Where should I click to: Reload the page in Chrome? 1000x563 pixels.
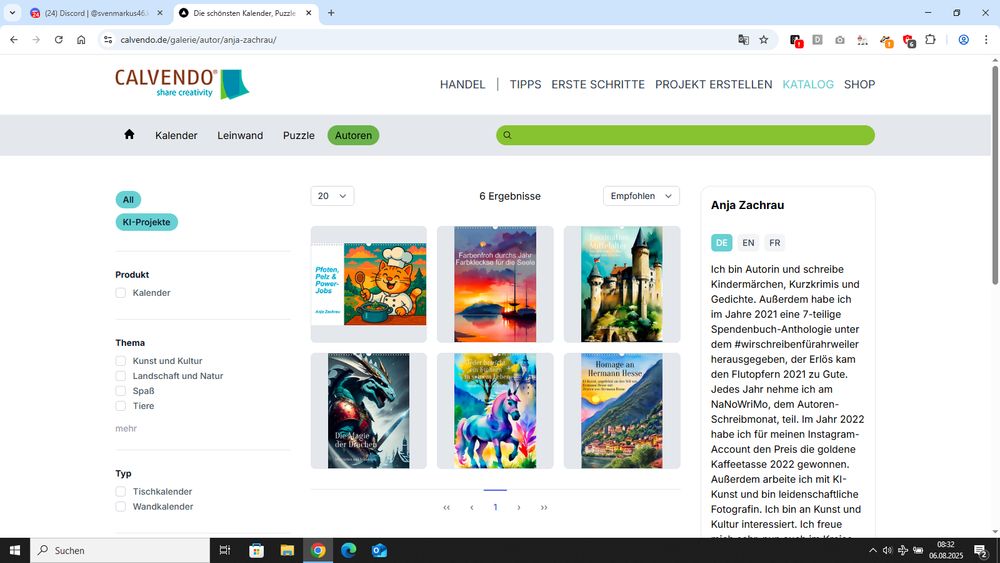click(x=59, y=40)
